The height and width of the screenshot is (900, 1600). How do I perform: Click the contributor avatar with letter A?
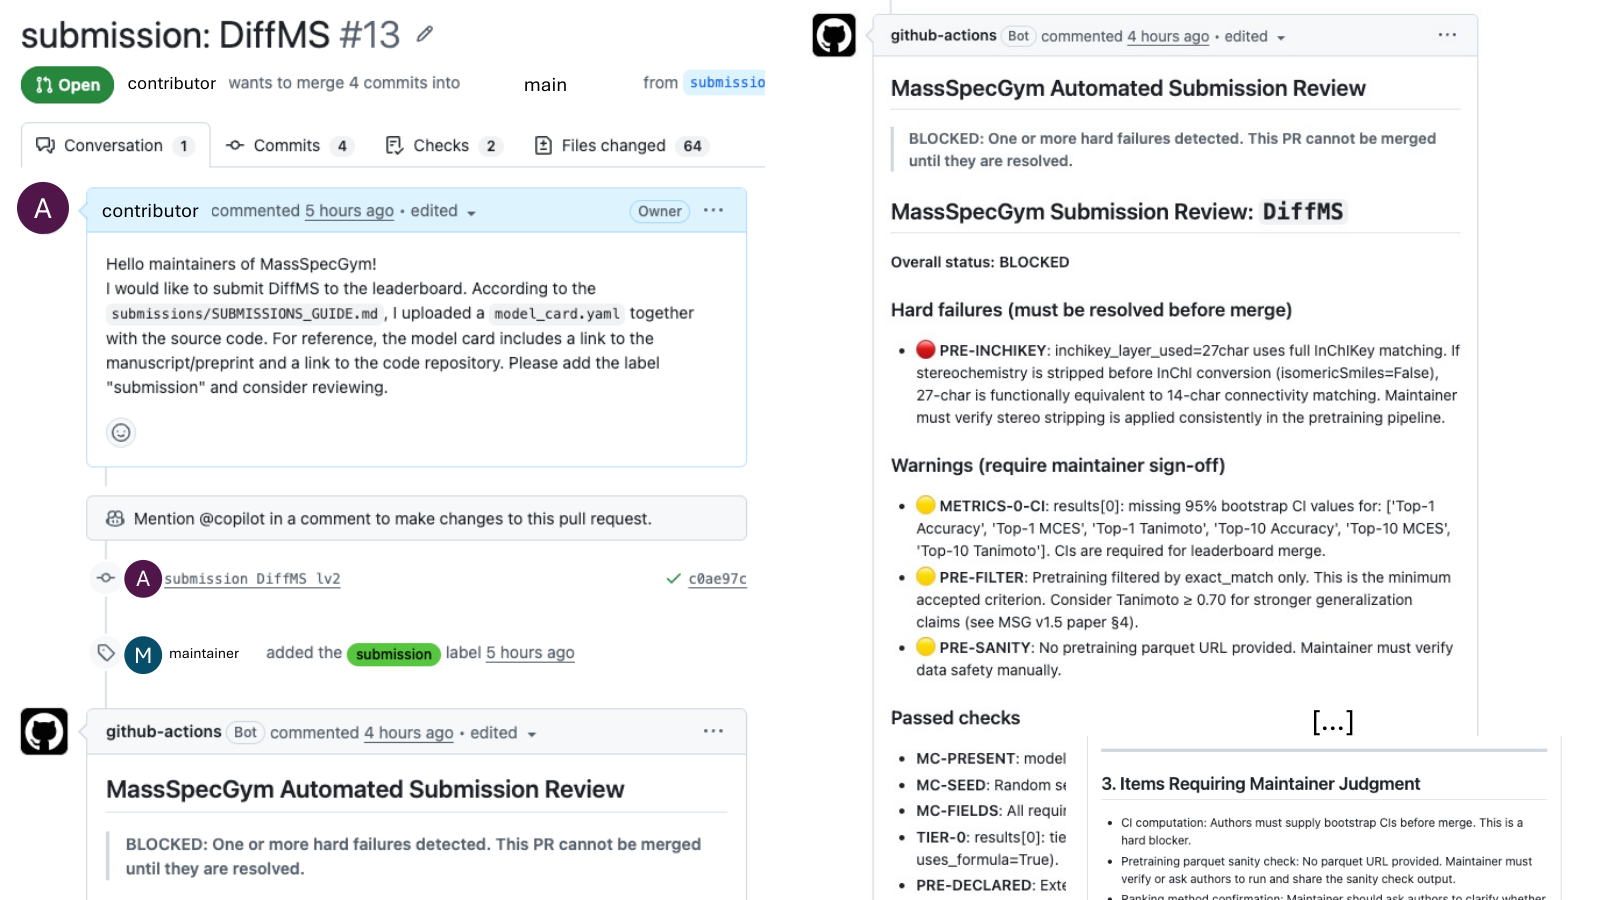click(43, 208)
